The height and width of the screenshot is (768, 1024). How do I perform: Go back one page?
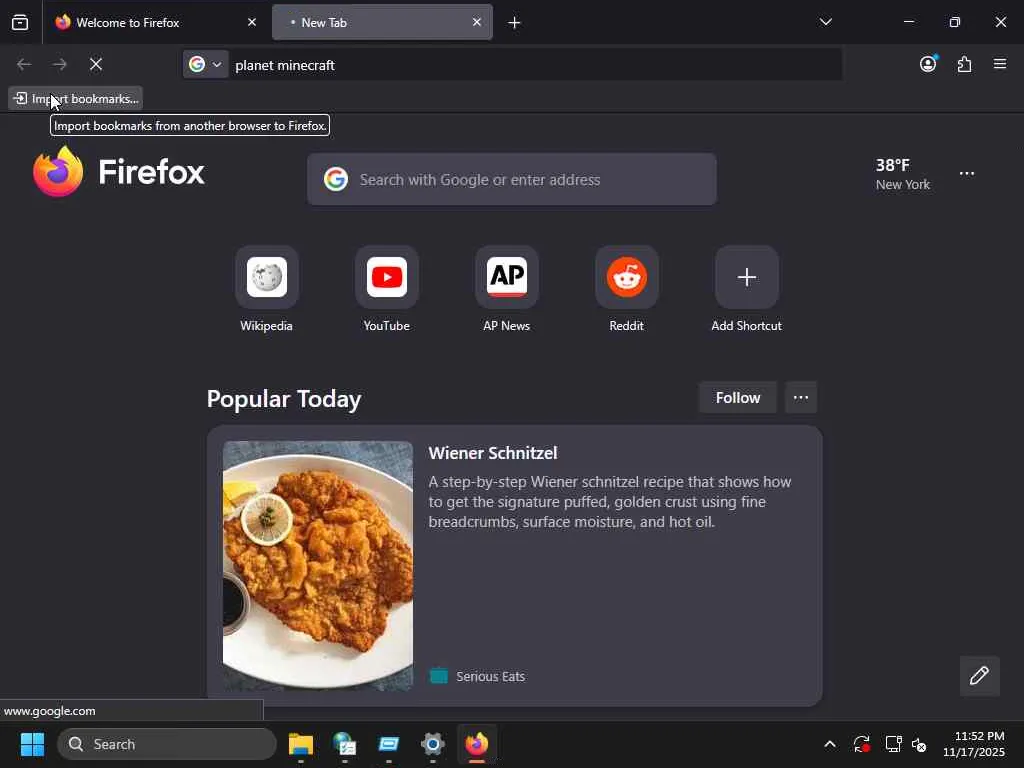[x=24, y=64]
